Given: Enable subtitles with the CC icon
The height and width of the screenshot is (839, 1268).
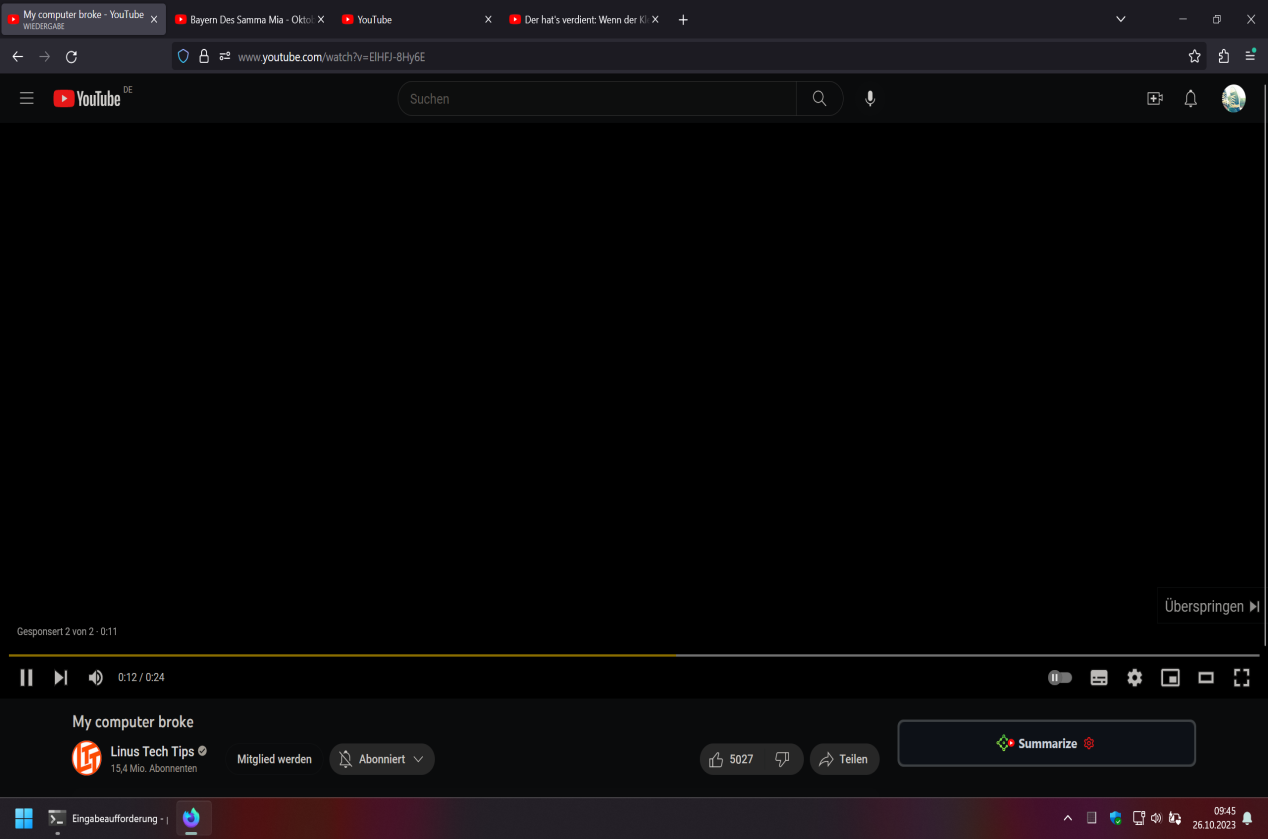Looking at the screenshot, I should [1098, 677].
